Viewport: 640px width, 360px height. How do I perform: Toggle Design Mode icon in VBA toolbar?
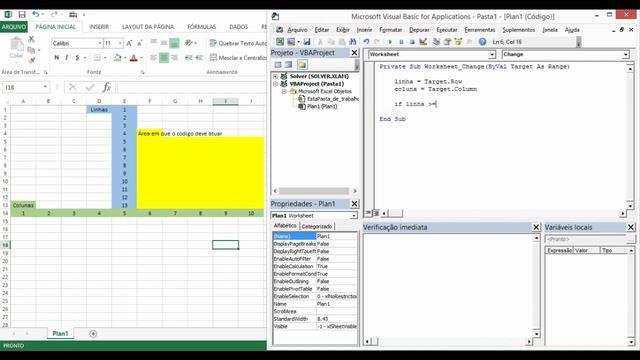point(423,42)
